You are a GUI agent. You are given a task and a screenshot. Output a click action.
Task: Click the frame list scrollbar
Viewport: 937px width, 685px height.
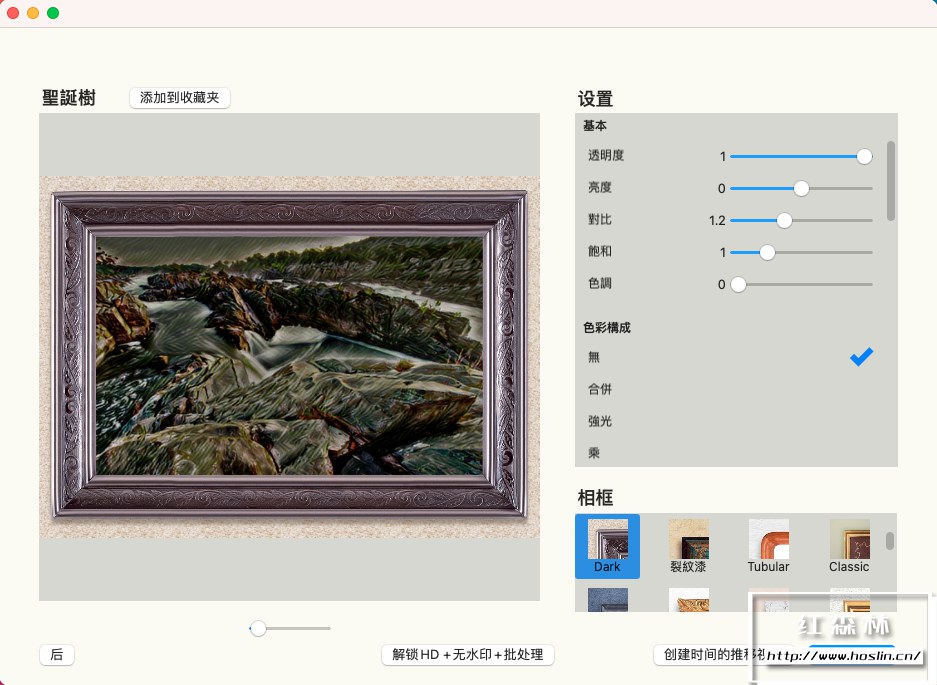(890, 541)
